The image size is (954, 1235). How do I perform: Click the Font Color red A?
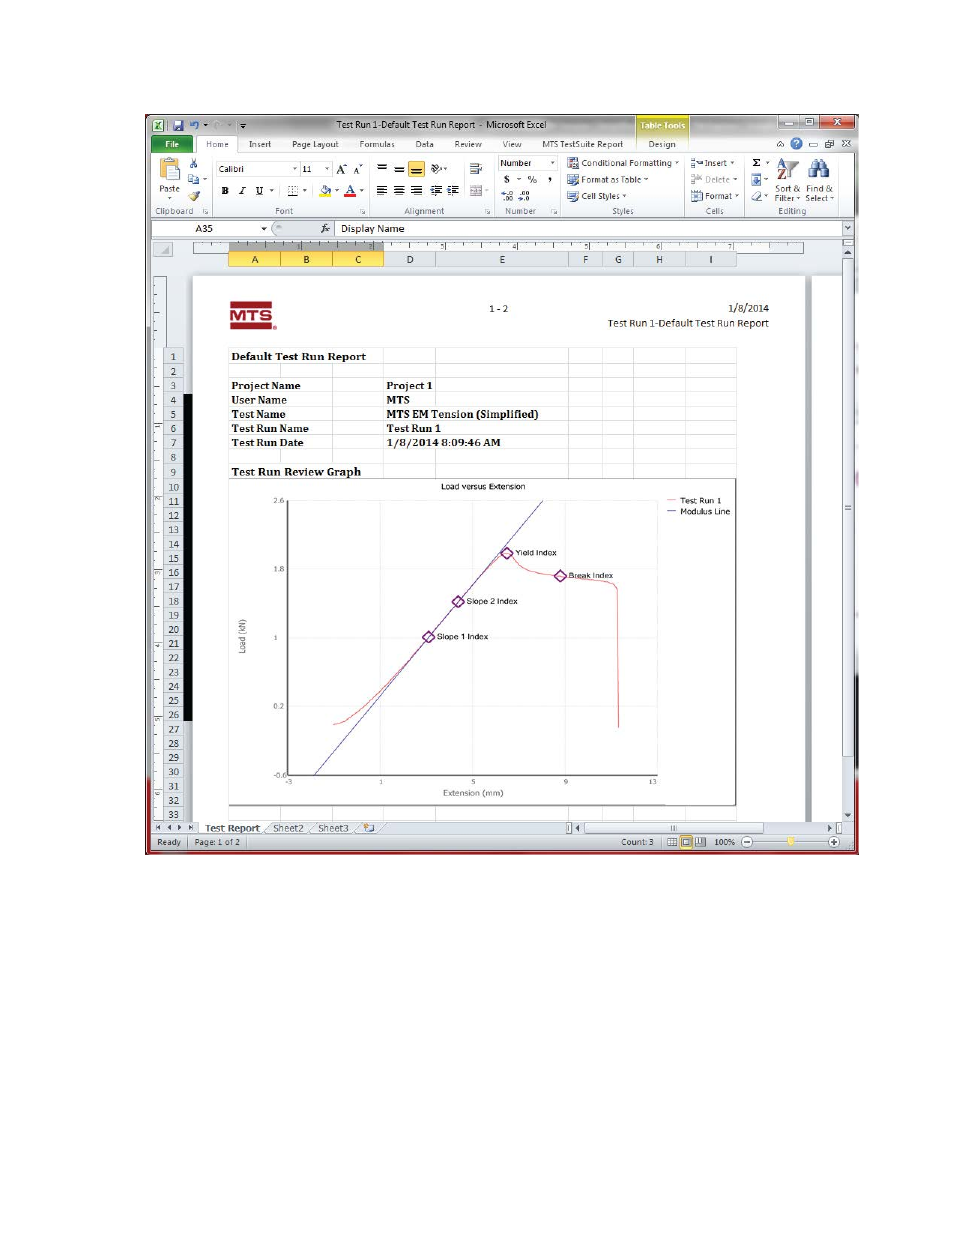(x=350, y=190)
